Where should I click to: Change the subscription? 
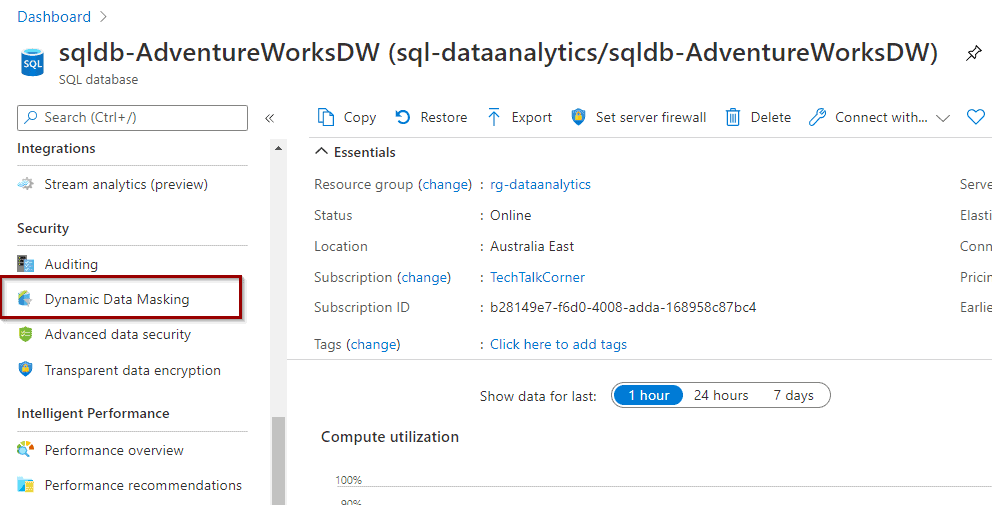click(x=426, y=277)
